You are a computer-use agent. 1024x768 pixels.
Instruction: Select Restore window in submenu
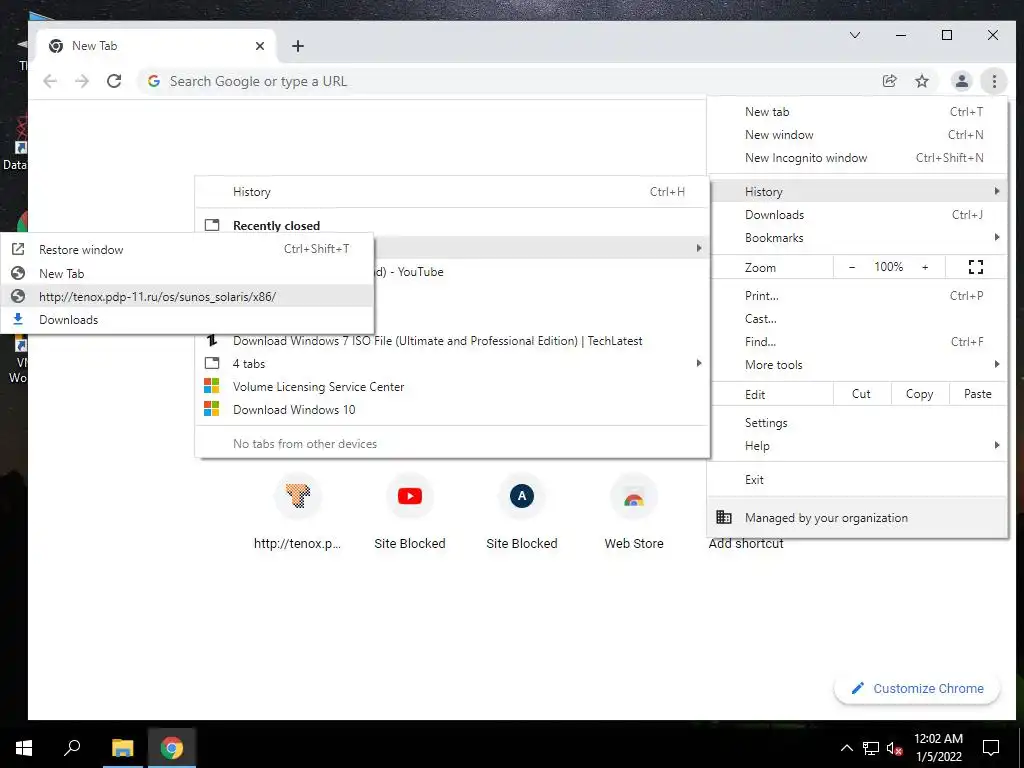187,249
